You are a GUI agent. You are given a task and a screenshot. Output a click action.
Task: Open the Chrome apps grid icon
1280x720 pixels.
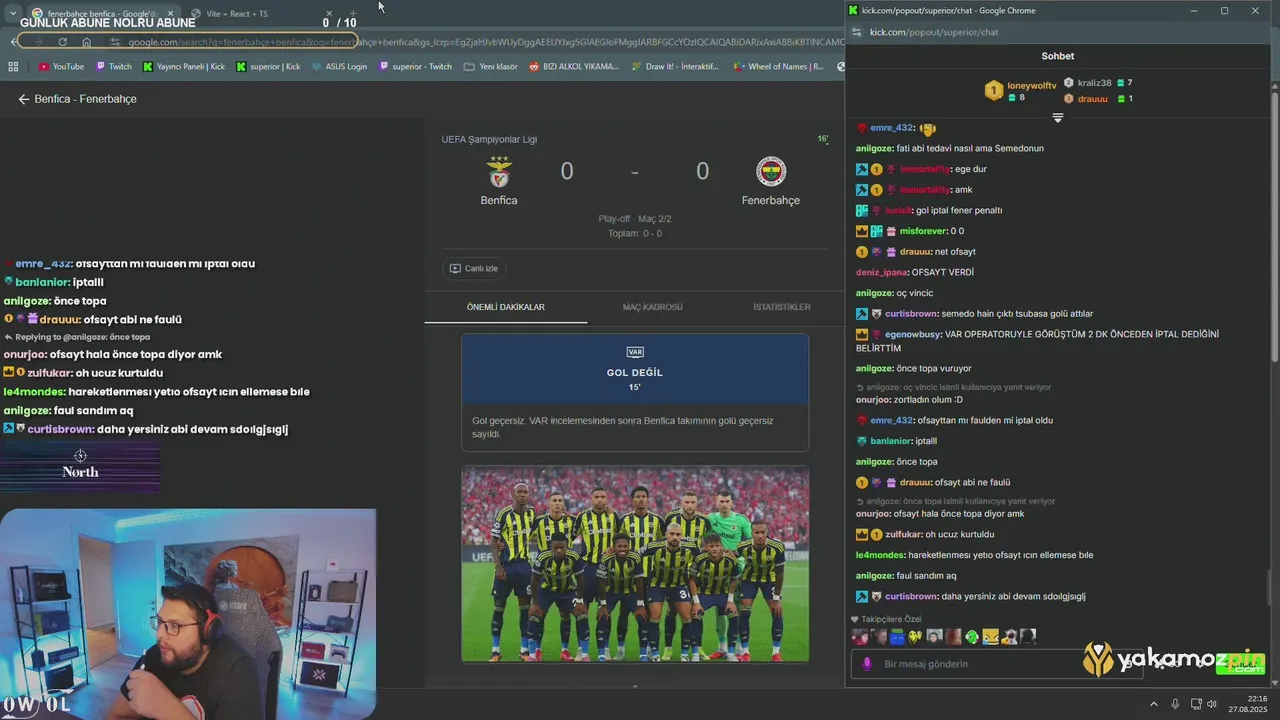[x=13, y=67]
